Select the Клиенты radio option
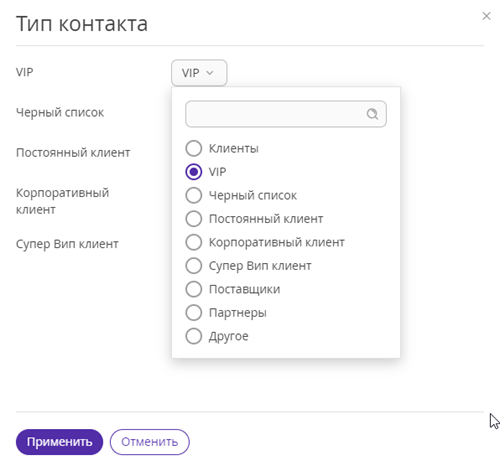 click(x=194, y=148)
